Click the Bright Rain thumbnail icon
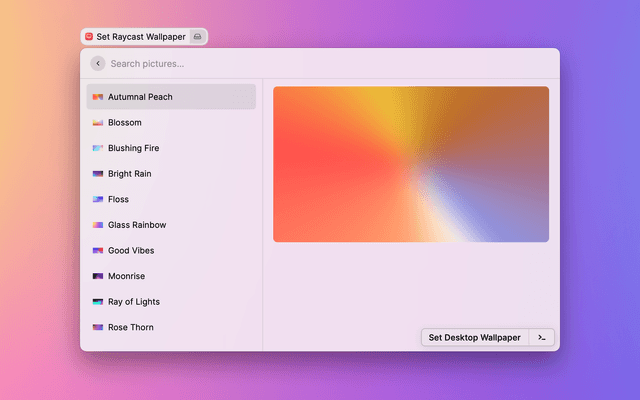 click(x=98, y=174)
